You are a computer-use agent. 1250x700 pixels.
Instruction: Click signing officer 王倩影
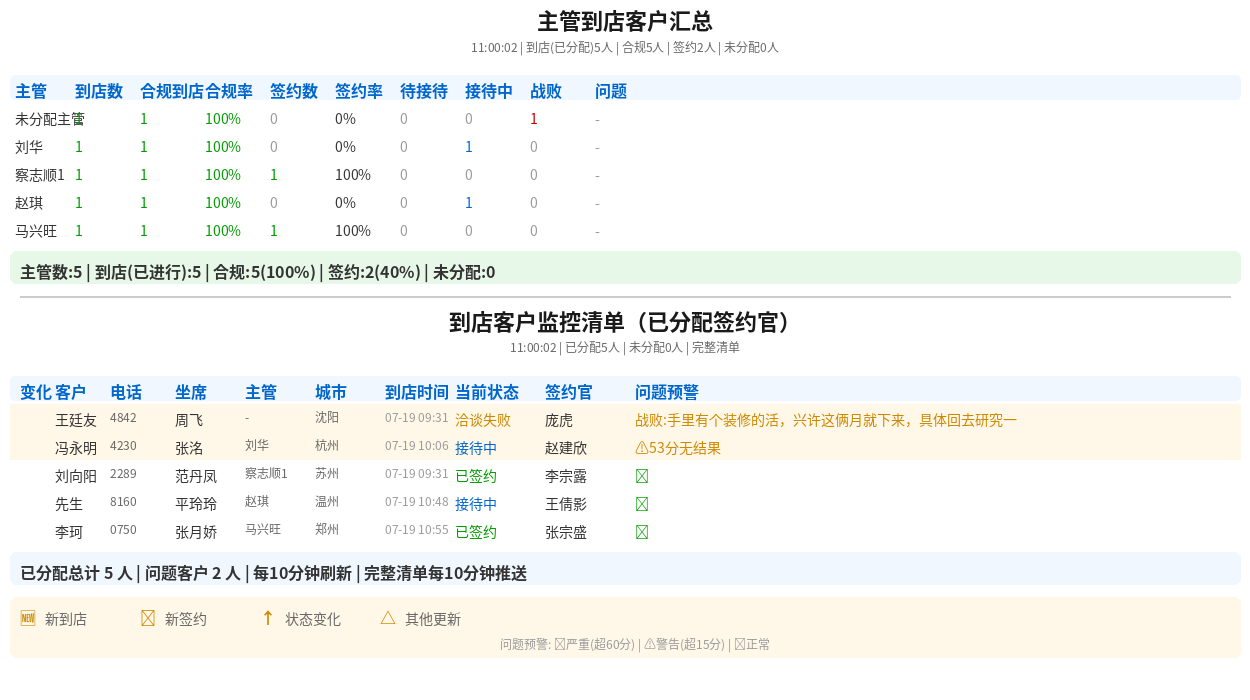566,504
